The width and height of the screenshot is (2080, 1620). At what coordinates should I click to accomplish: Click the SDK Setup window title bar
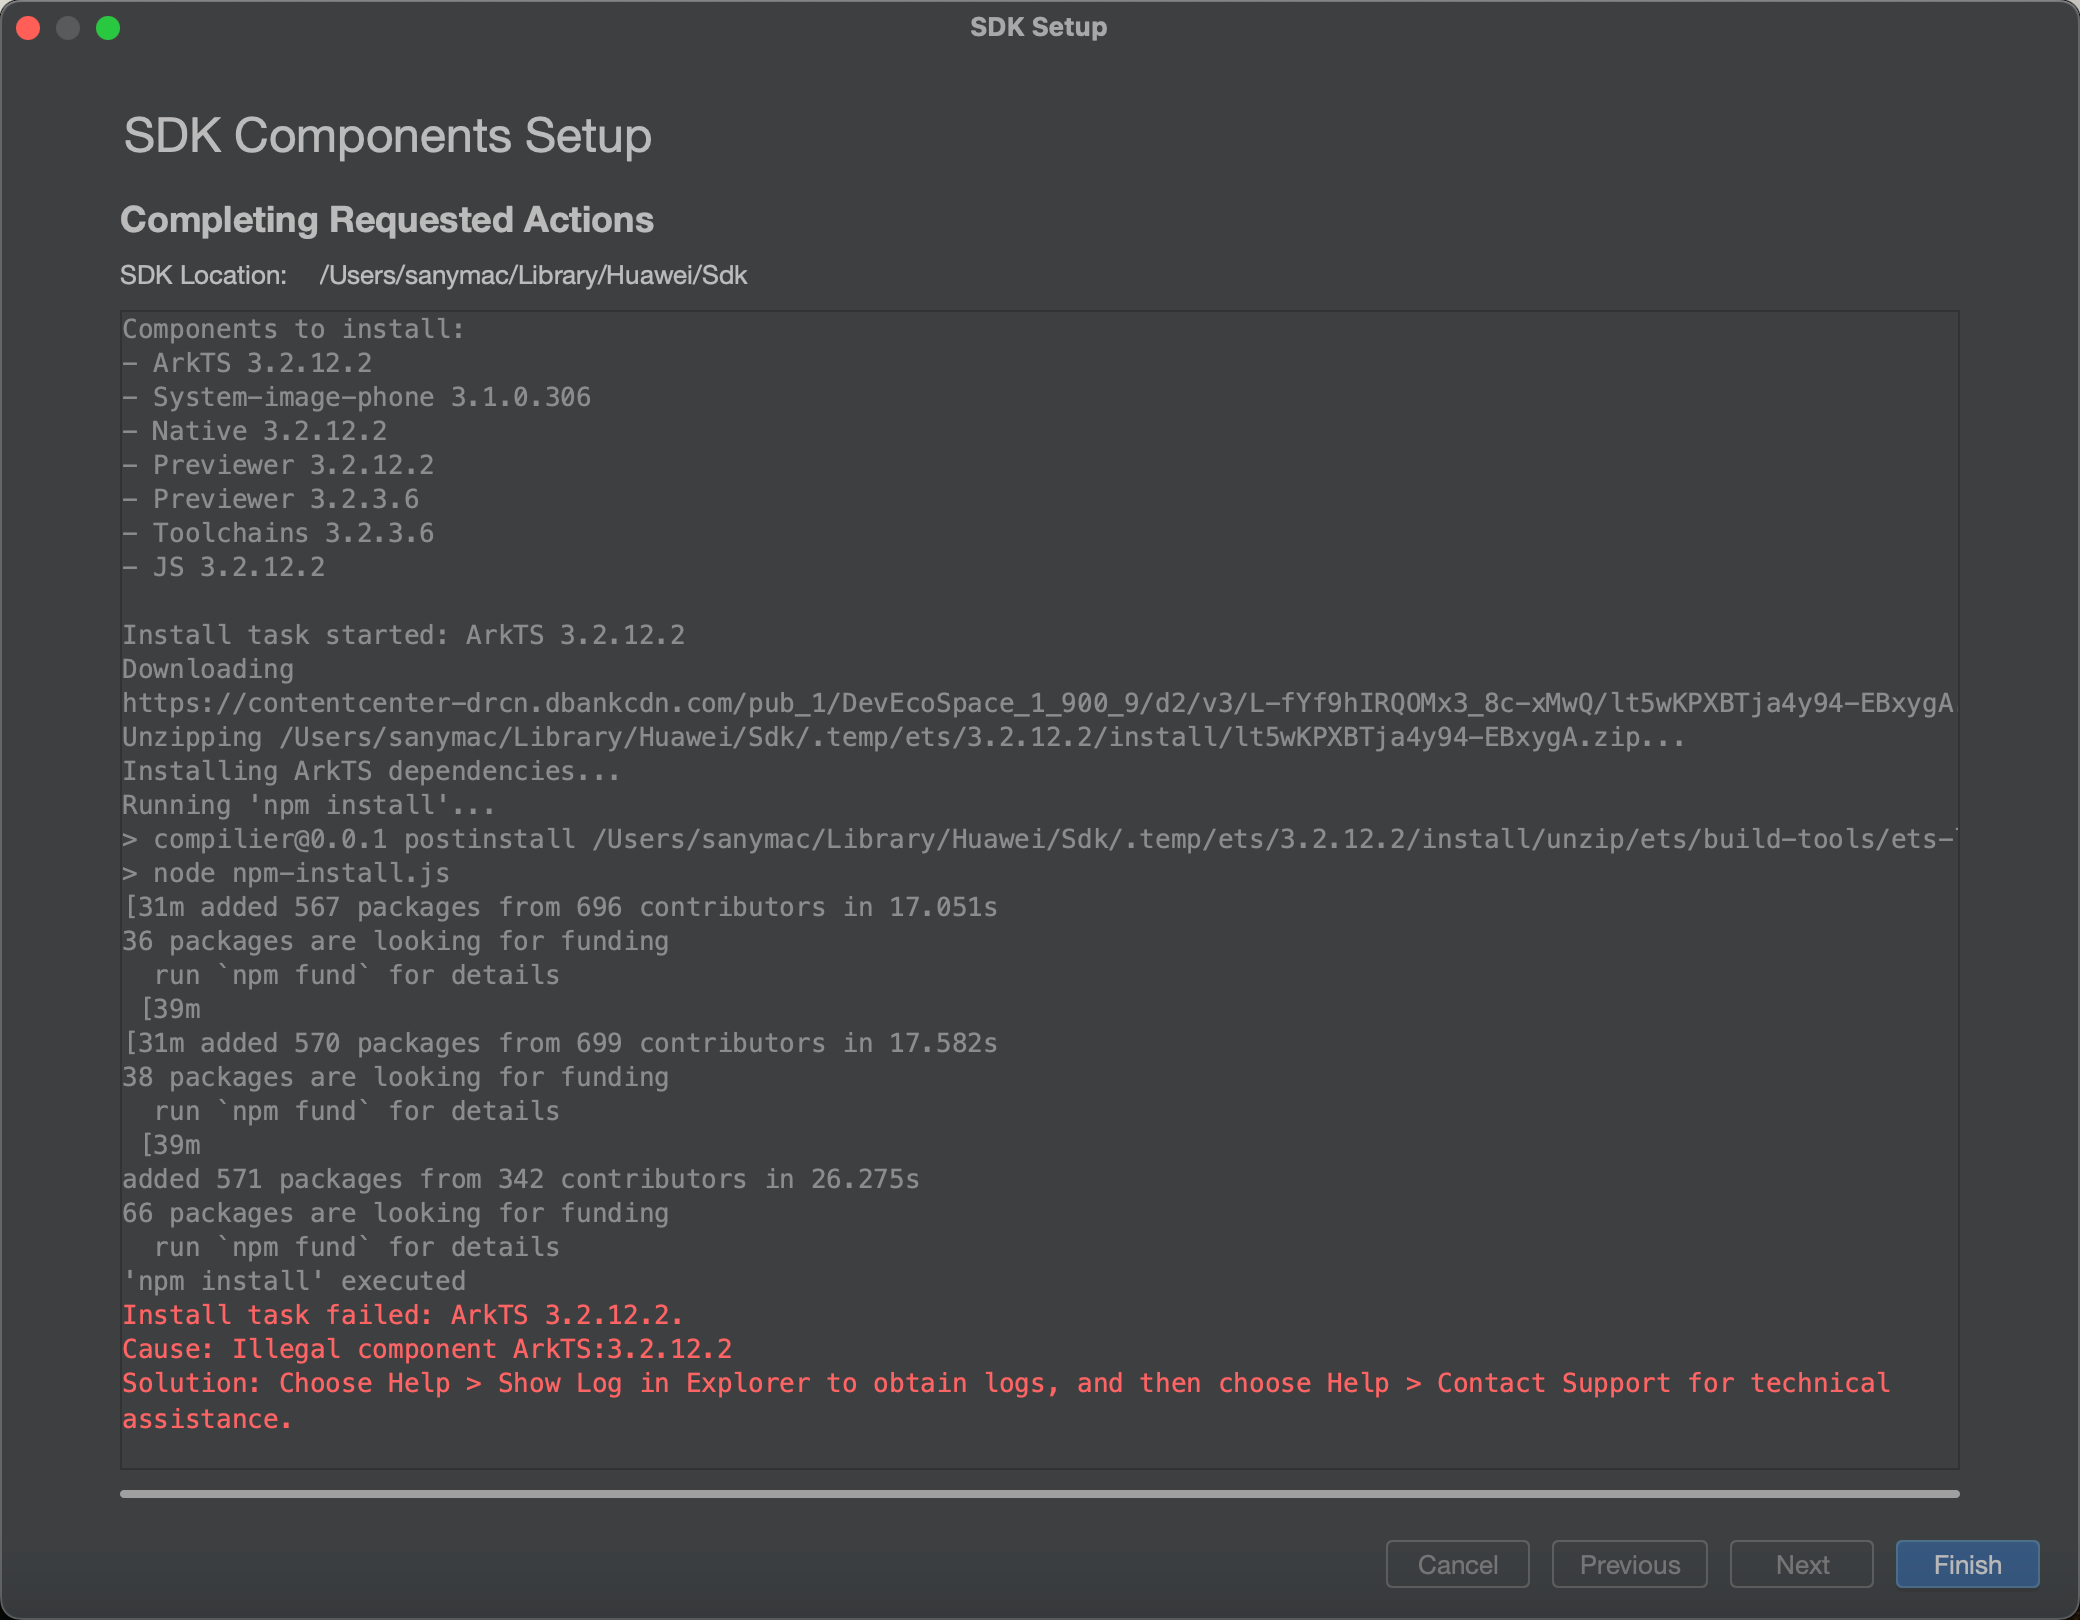pos(1040,27)
